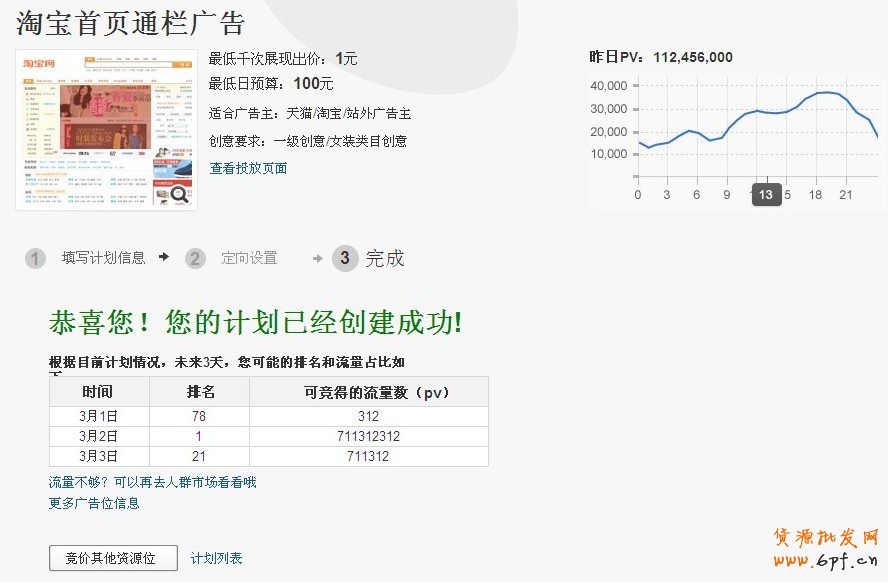Click the arrow after 填写计划信息

pyautogui.click(x=164, y=258)
